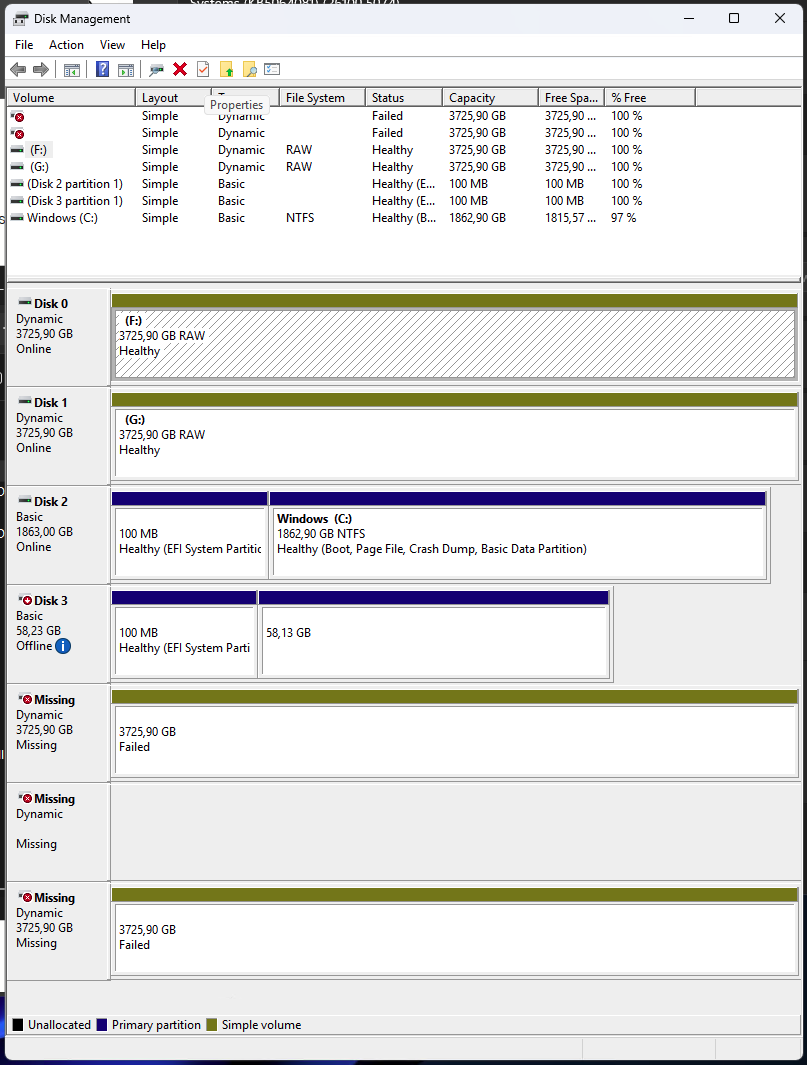Open the Action menu

pyautogui.click(x=67, y=45)
